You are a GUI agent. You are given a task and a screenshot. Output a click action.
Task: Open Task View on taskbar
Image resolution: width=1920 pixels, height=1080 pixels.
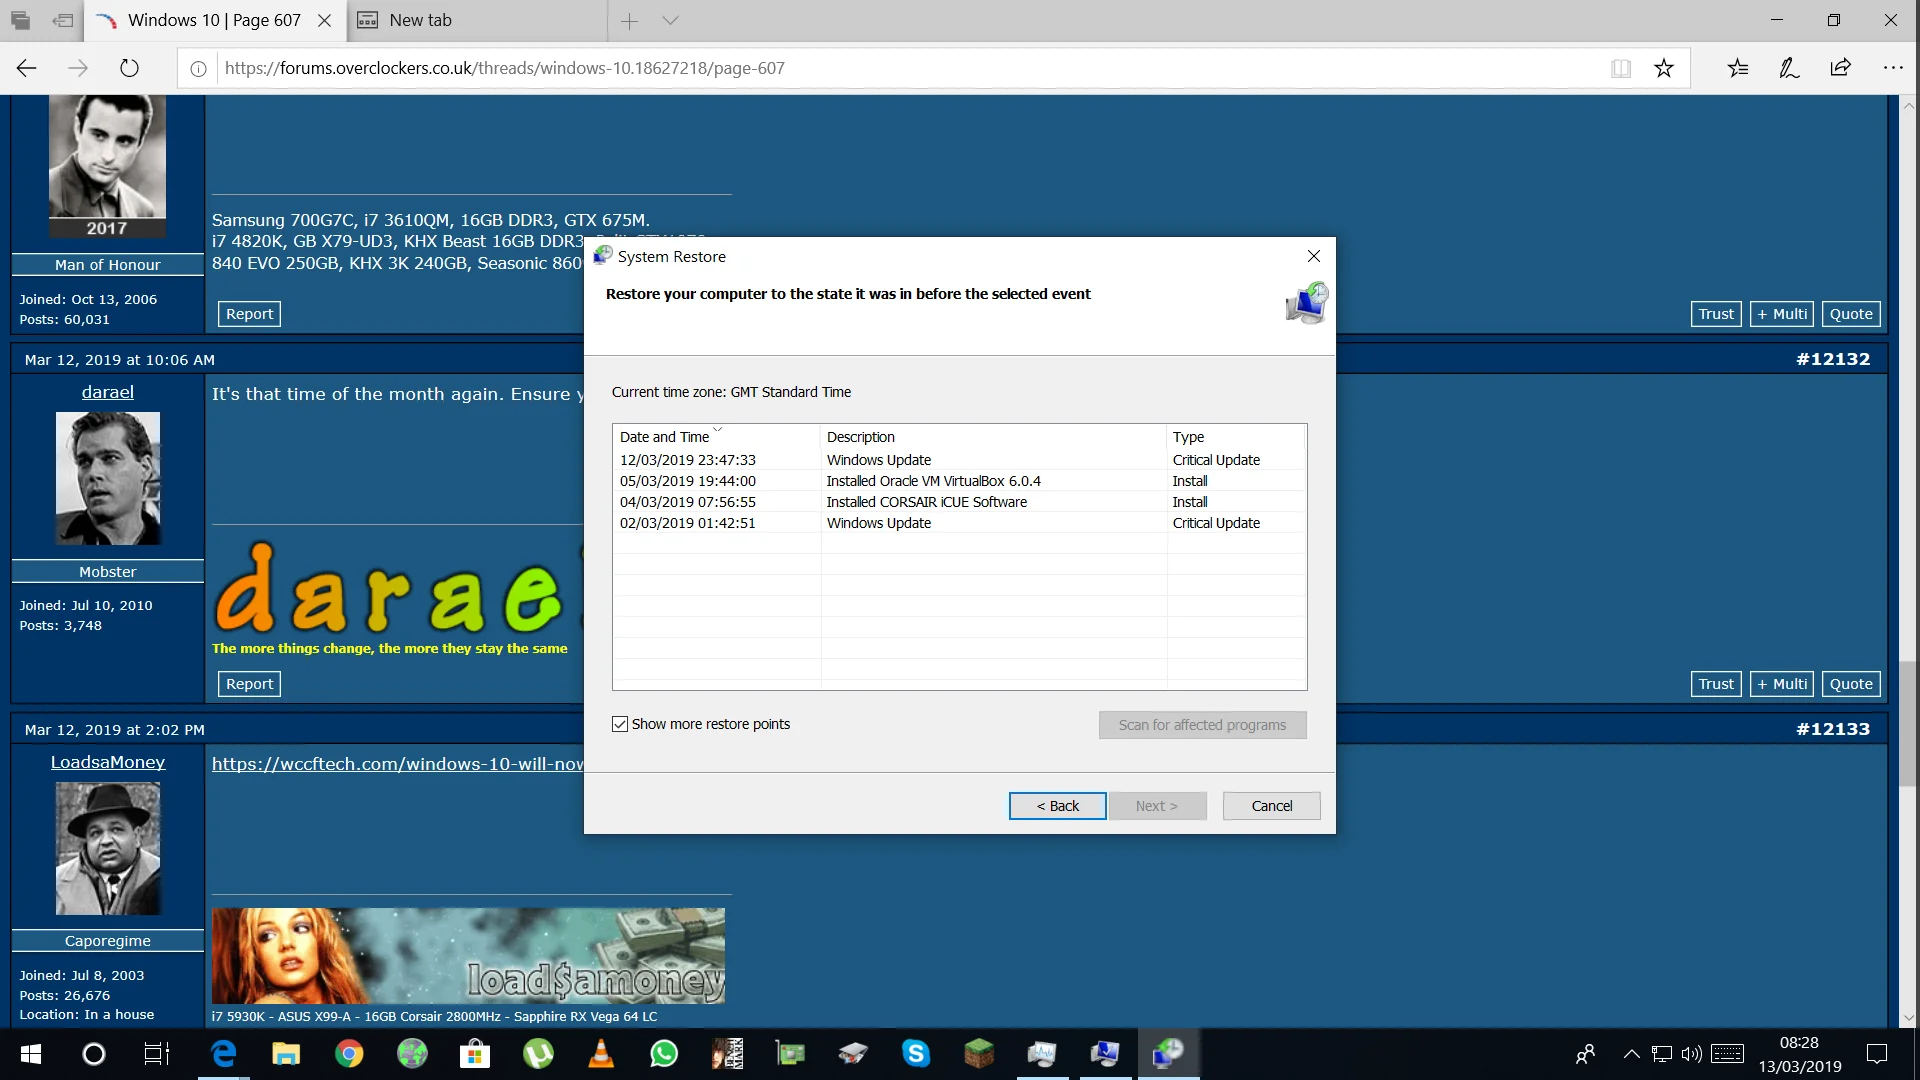157,1054
